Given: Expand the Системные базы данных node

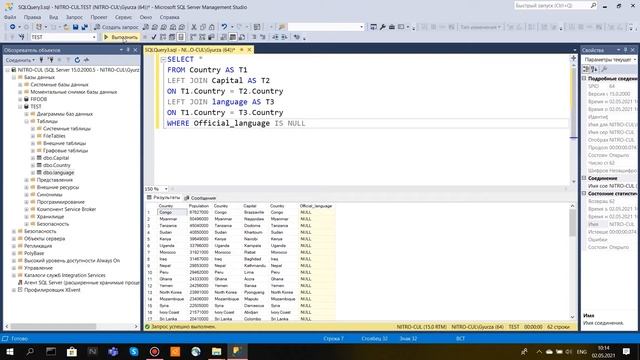Looking at the screenshot, I should point(20,84).
